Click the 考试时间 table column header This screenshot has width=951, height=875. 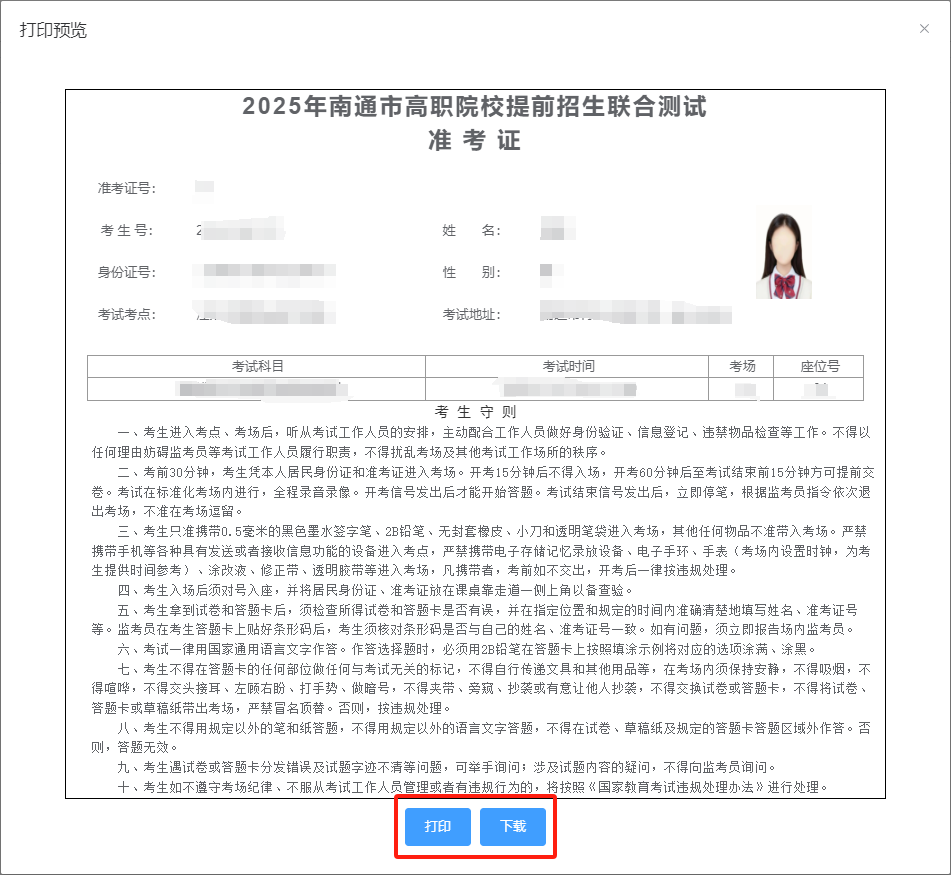coord(568,366)
